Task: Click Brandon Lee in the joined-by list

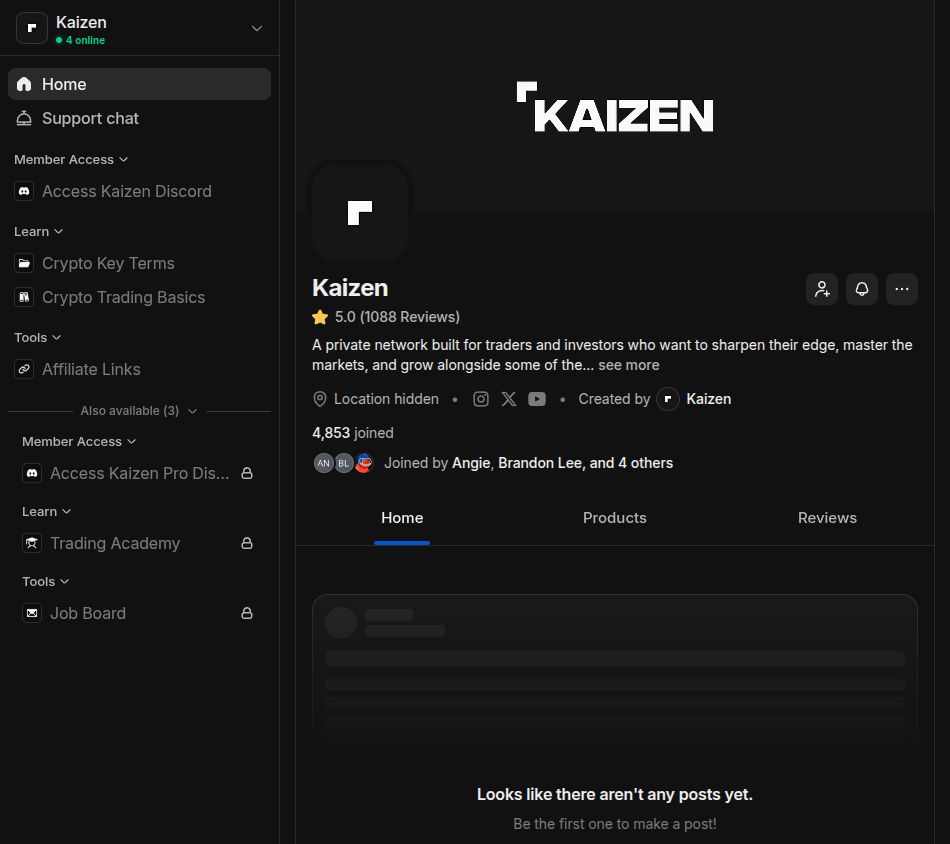Action: coord(540,464)
